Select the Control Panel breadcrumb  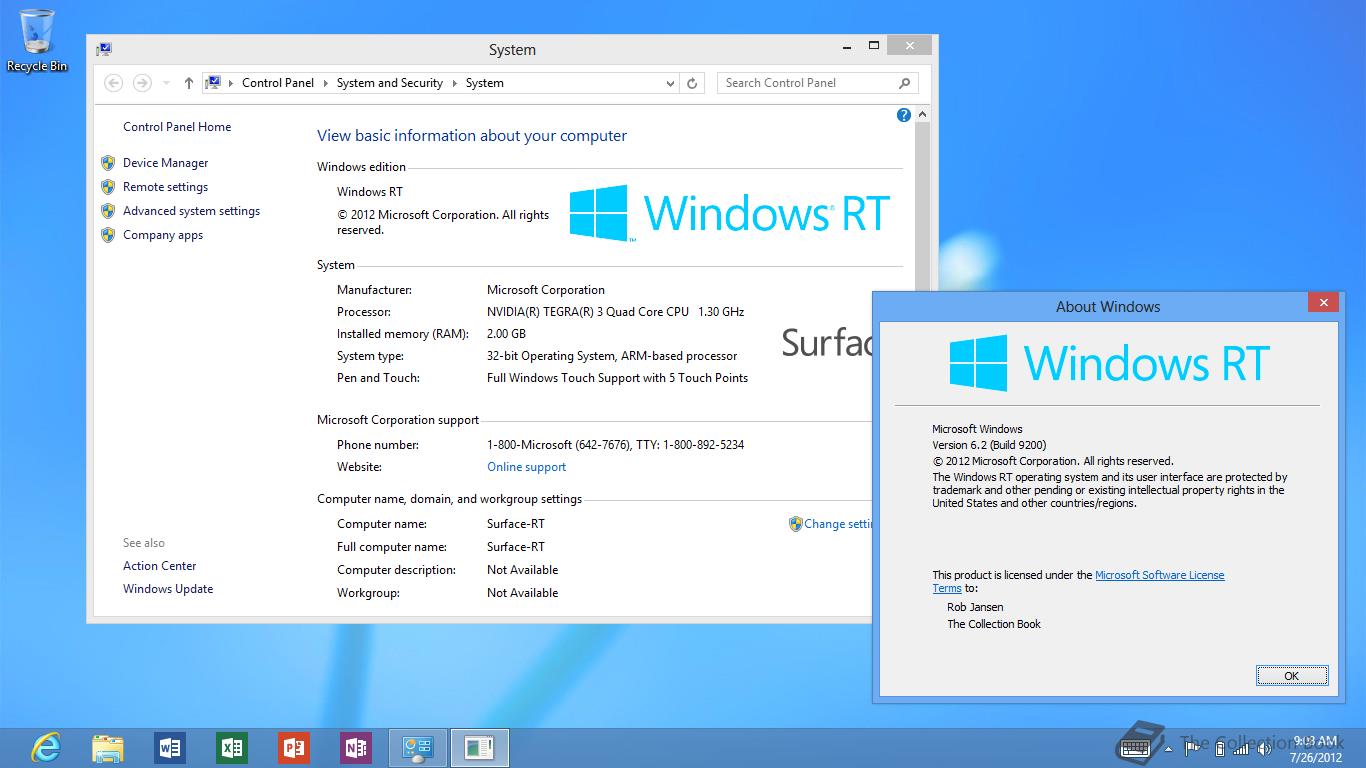coord(278,83)
